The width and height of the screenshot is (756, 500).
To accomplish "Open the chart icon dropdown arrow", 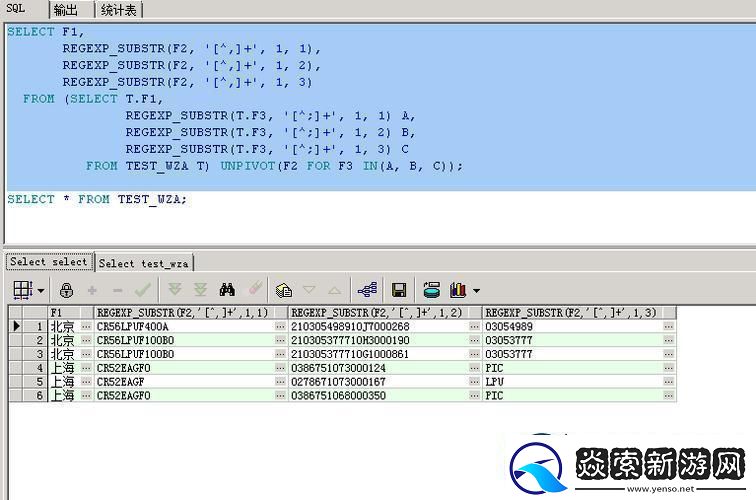I will point(476,292).
